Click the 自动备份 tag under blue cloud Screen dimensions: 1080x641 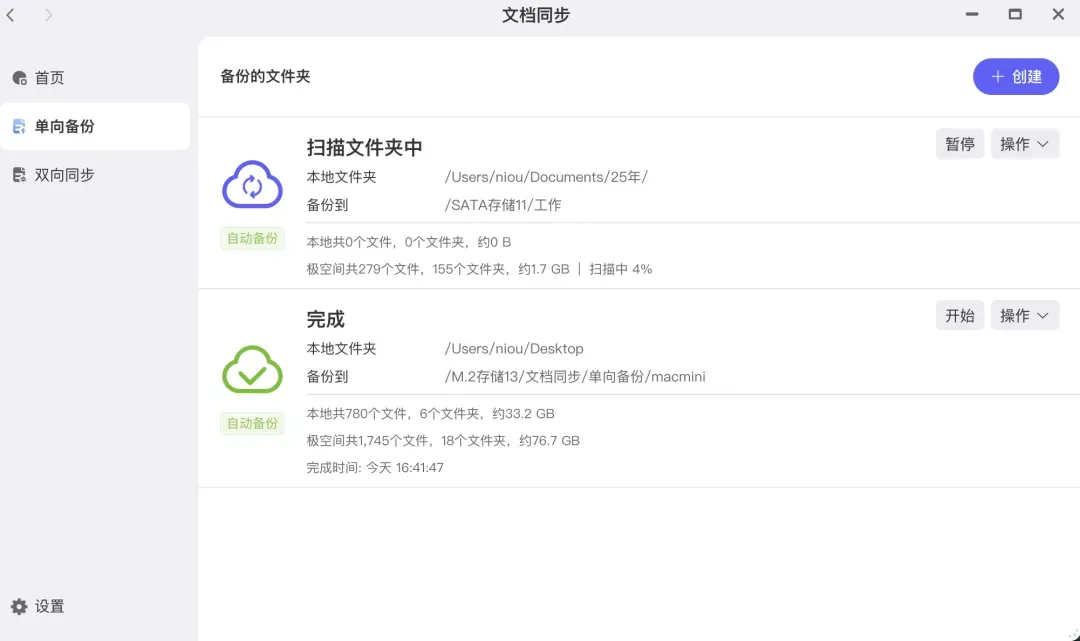[x=252, y=239]
